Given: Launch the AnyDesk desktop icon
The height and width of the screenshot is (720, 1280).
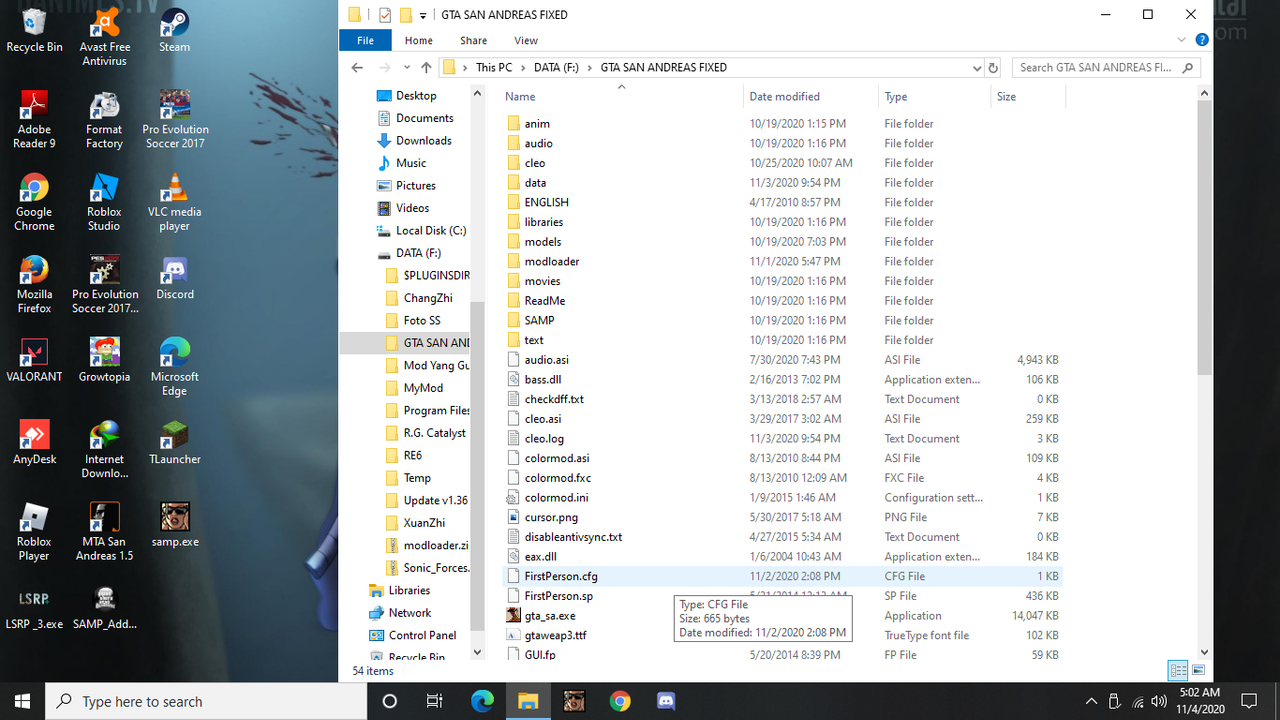Looking at the screenshot, I should coord(34,442).
